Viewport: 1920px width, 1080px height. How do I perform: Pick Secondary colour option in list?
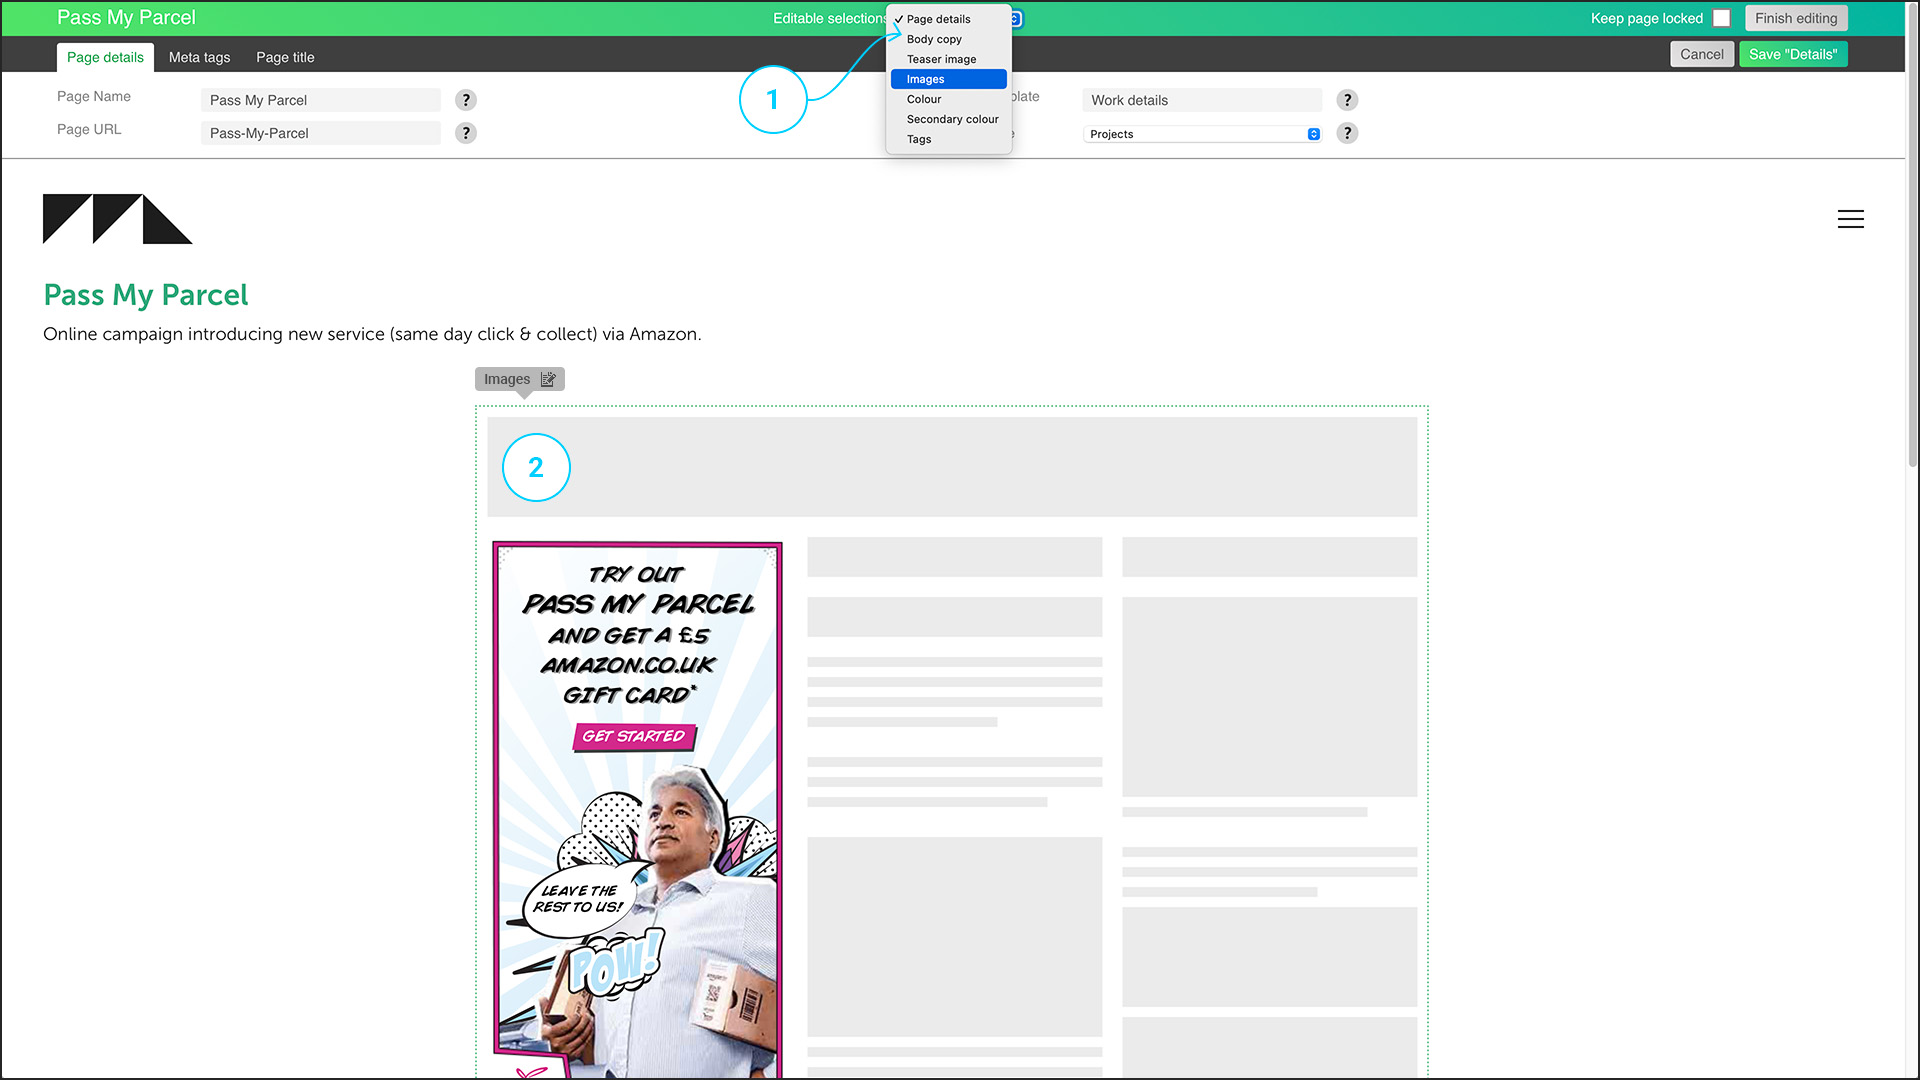952,119
